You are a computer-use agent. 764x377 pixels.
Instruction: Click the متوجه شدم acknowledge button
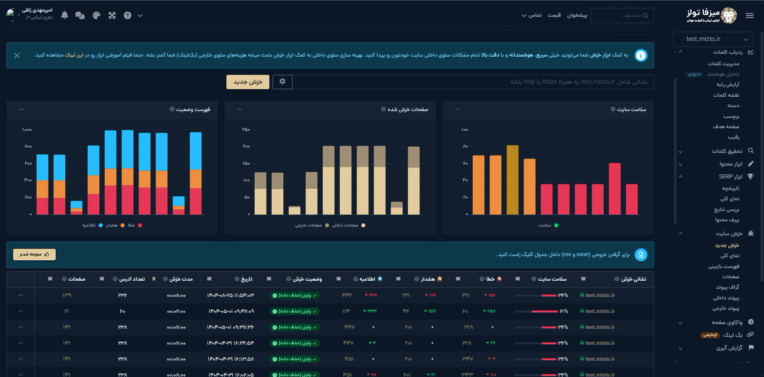(x=34, y=254)
